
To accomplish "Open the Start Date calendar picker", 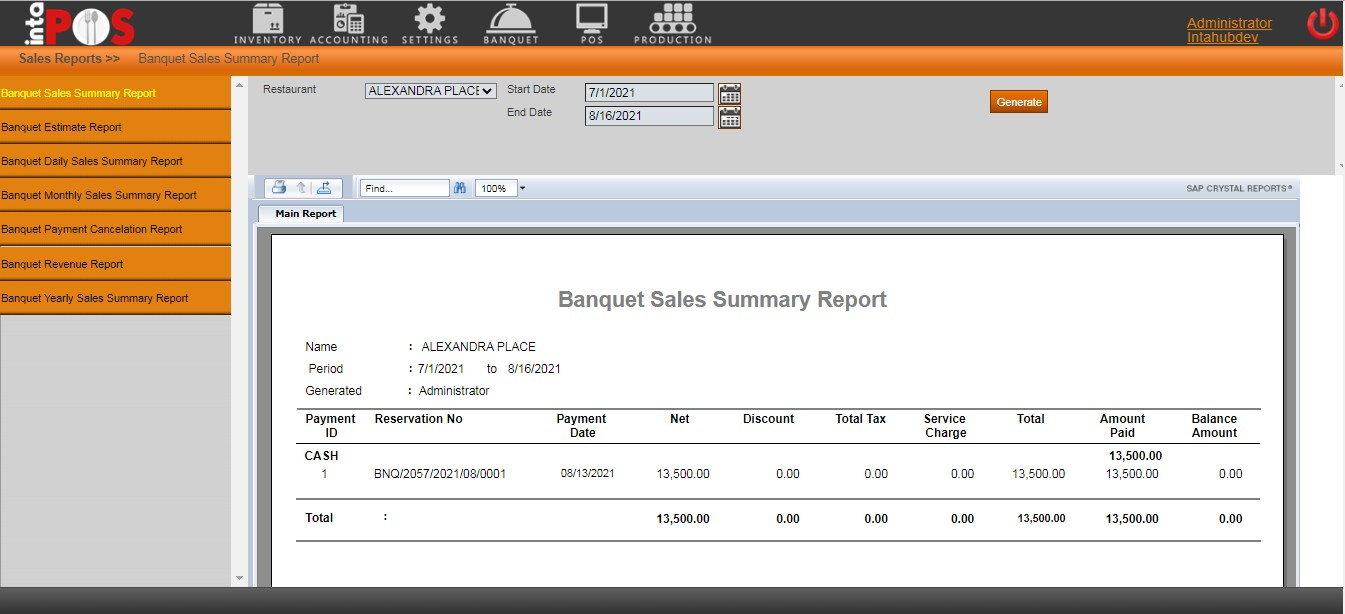I will [729, 93].
